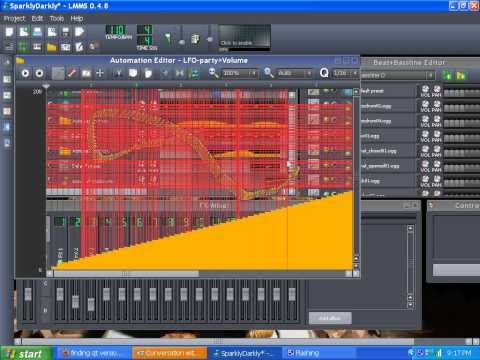Image resolution: width=480 pixels, height=360 pixels.
Task: Open the second sidebar browser icon
Action: pos(7,79)
